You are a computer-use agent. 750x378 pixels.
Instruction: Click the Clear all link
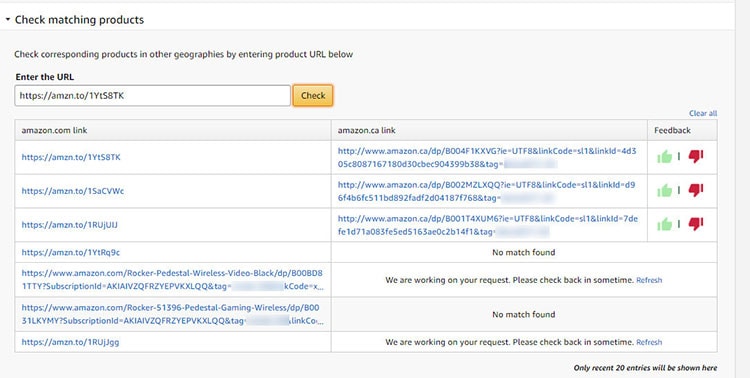pyautogui.click(x=703, y=113)
